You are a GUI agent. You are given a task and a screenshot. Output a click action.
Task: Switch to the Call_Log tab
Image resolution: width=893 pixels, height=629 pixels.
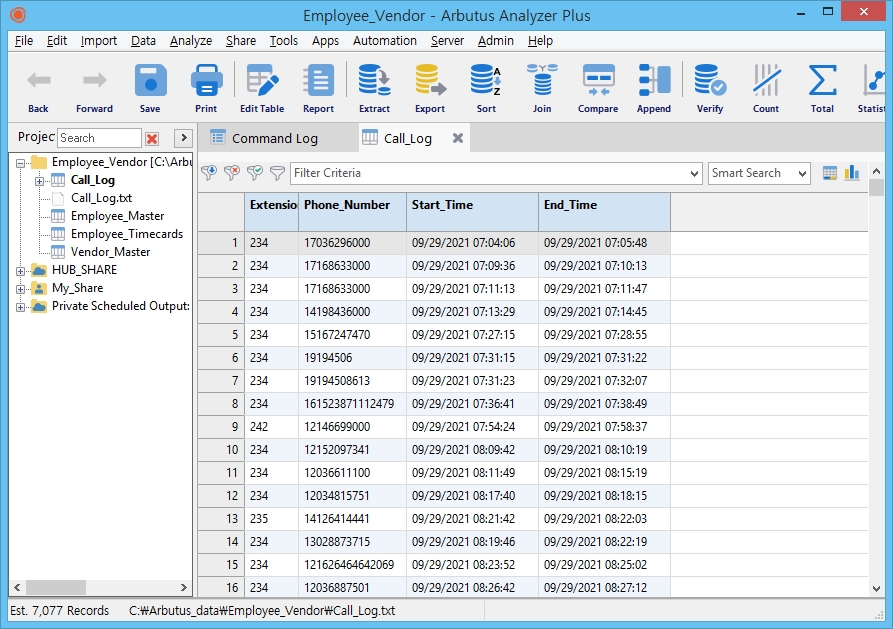click(407, 138)
